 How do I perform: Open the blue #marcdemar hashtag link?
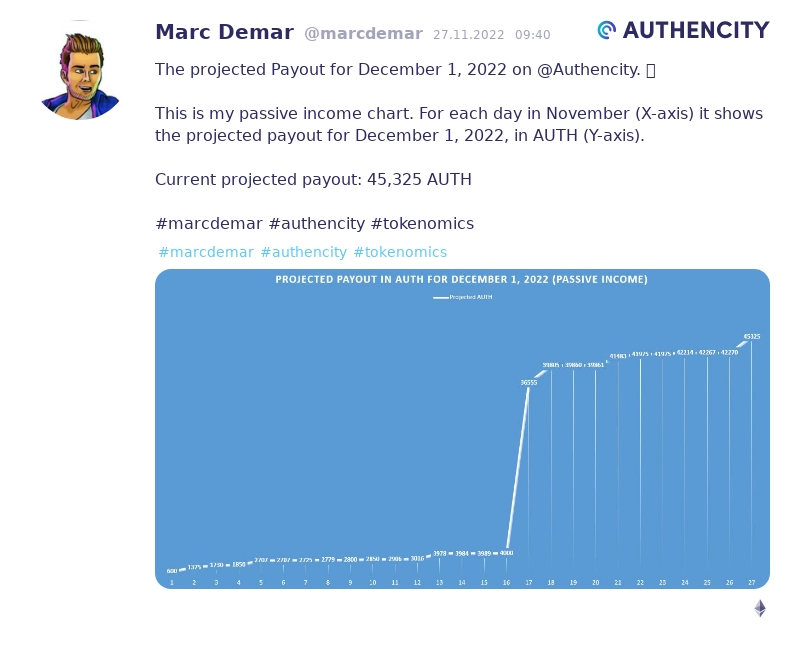pyautogui.click(x=206, y=252)
